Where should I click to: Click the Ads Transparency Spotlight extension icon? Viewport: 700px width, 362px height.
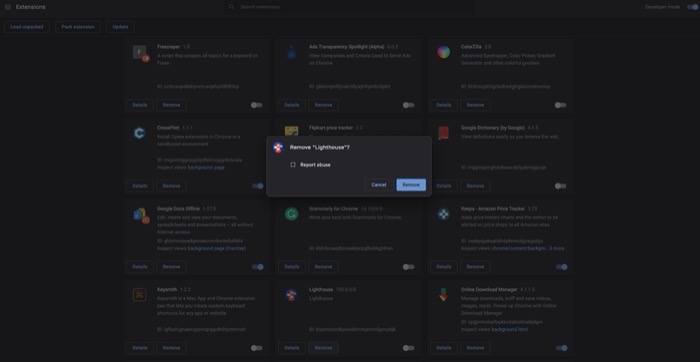point(292,53)
